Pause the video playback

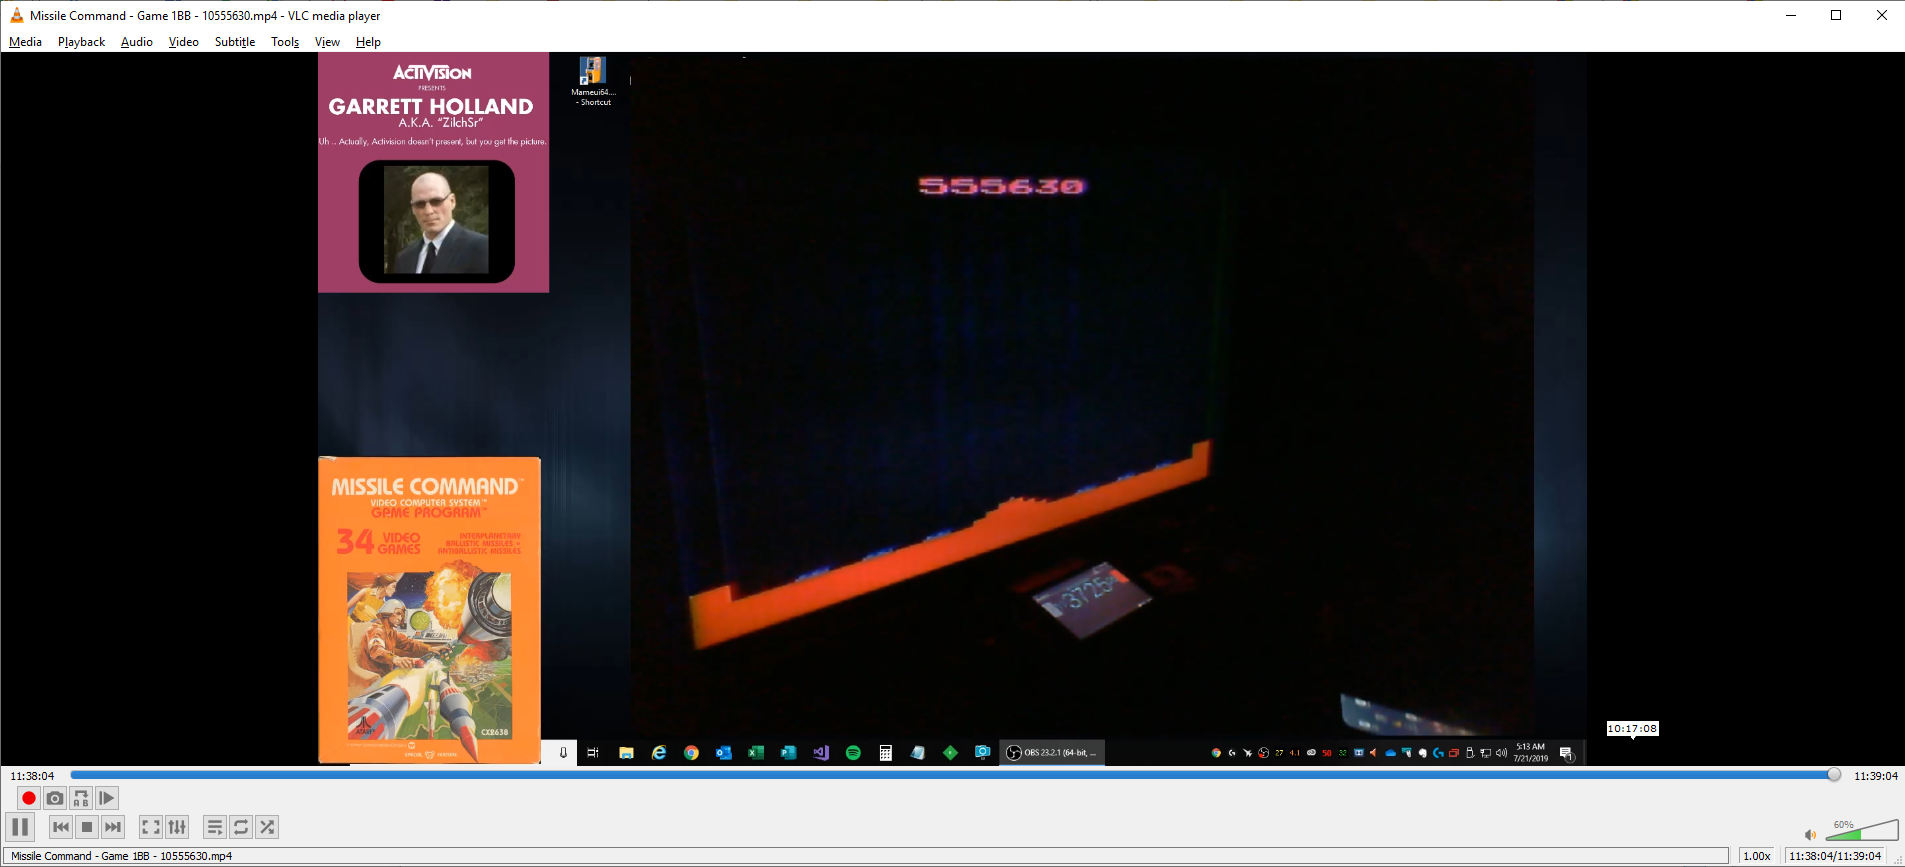pos(20,827)
